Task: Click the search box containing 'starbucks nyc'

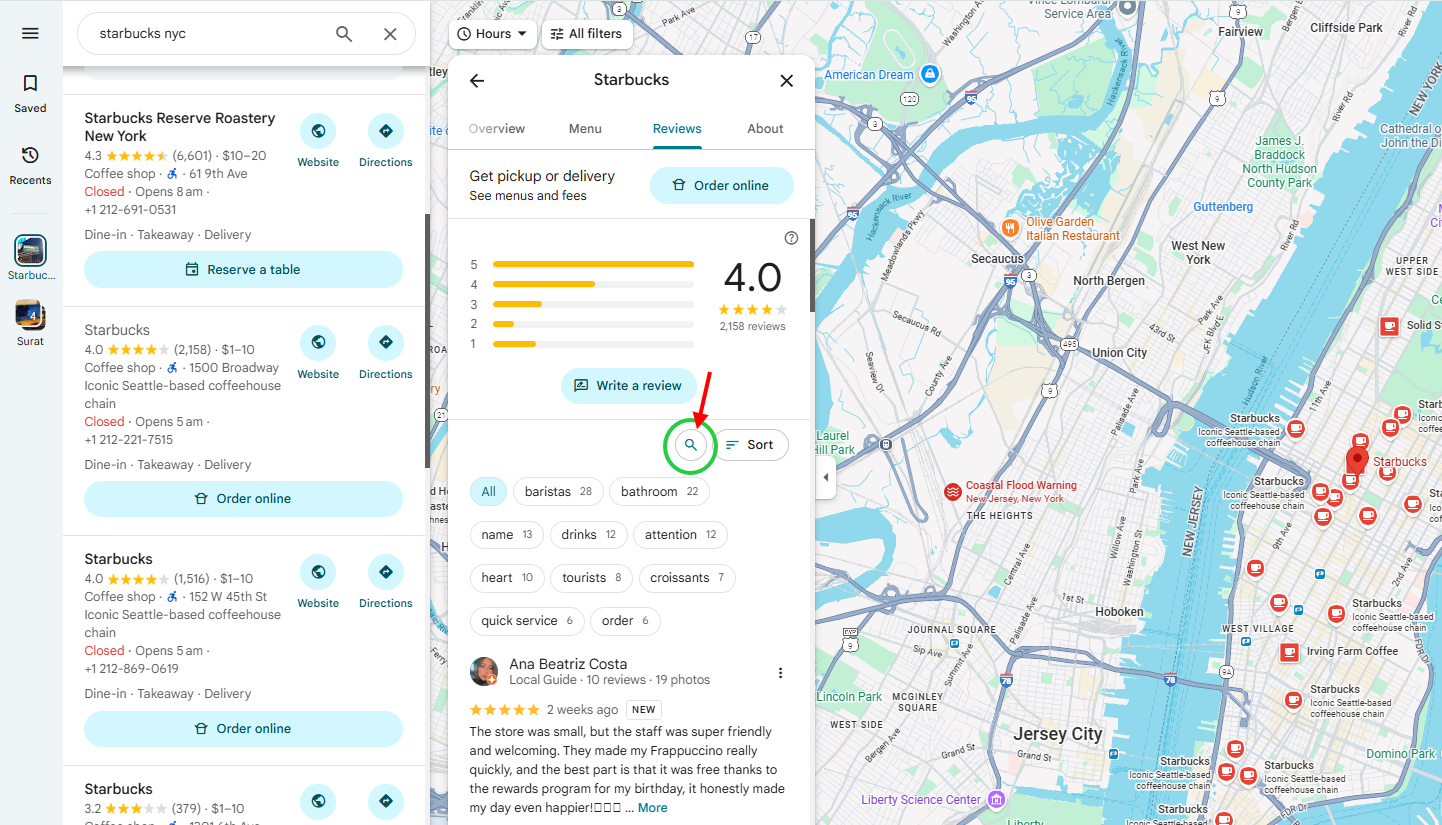Action: 210,34
